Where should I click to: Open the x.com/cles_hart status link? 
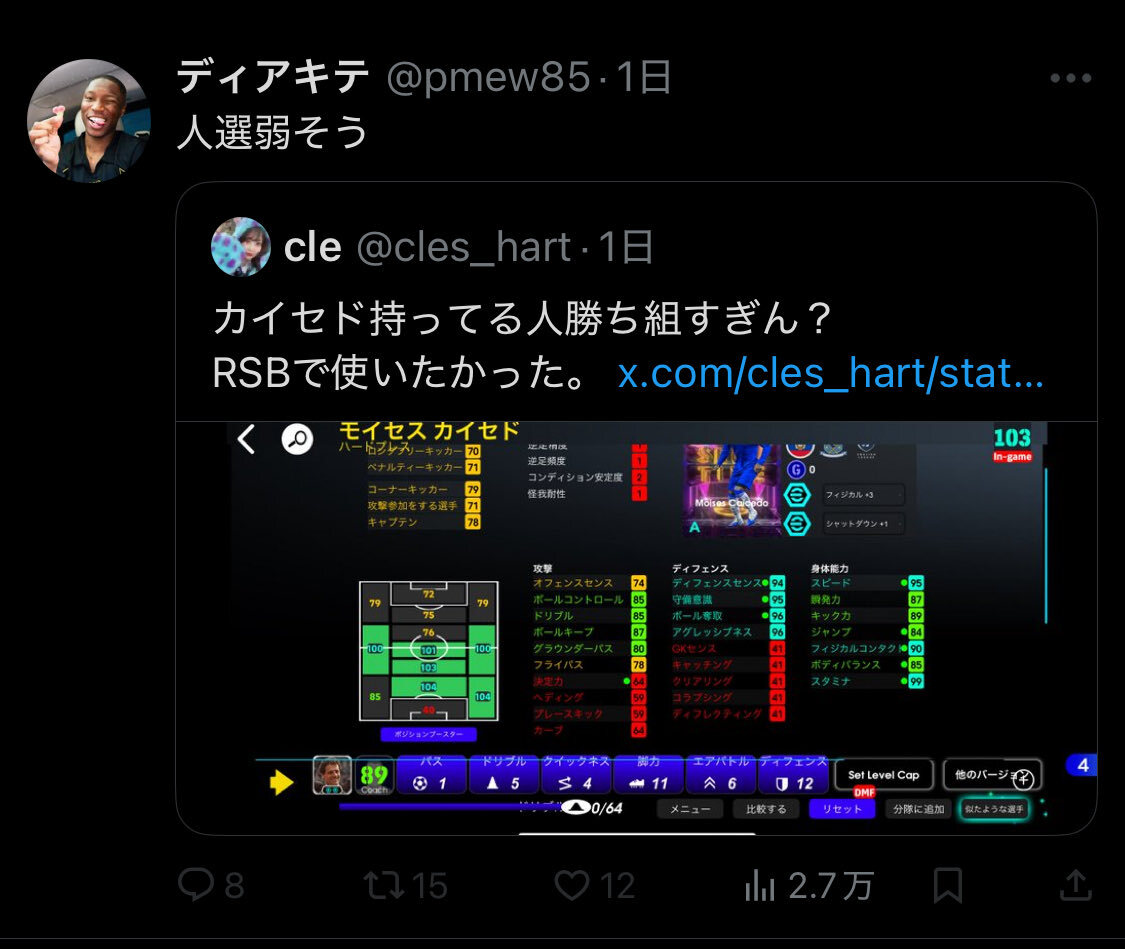tap(831, 374)
